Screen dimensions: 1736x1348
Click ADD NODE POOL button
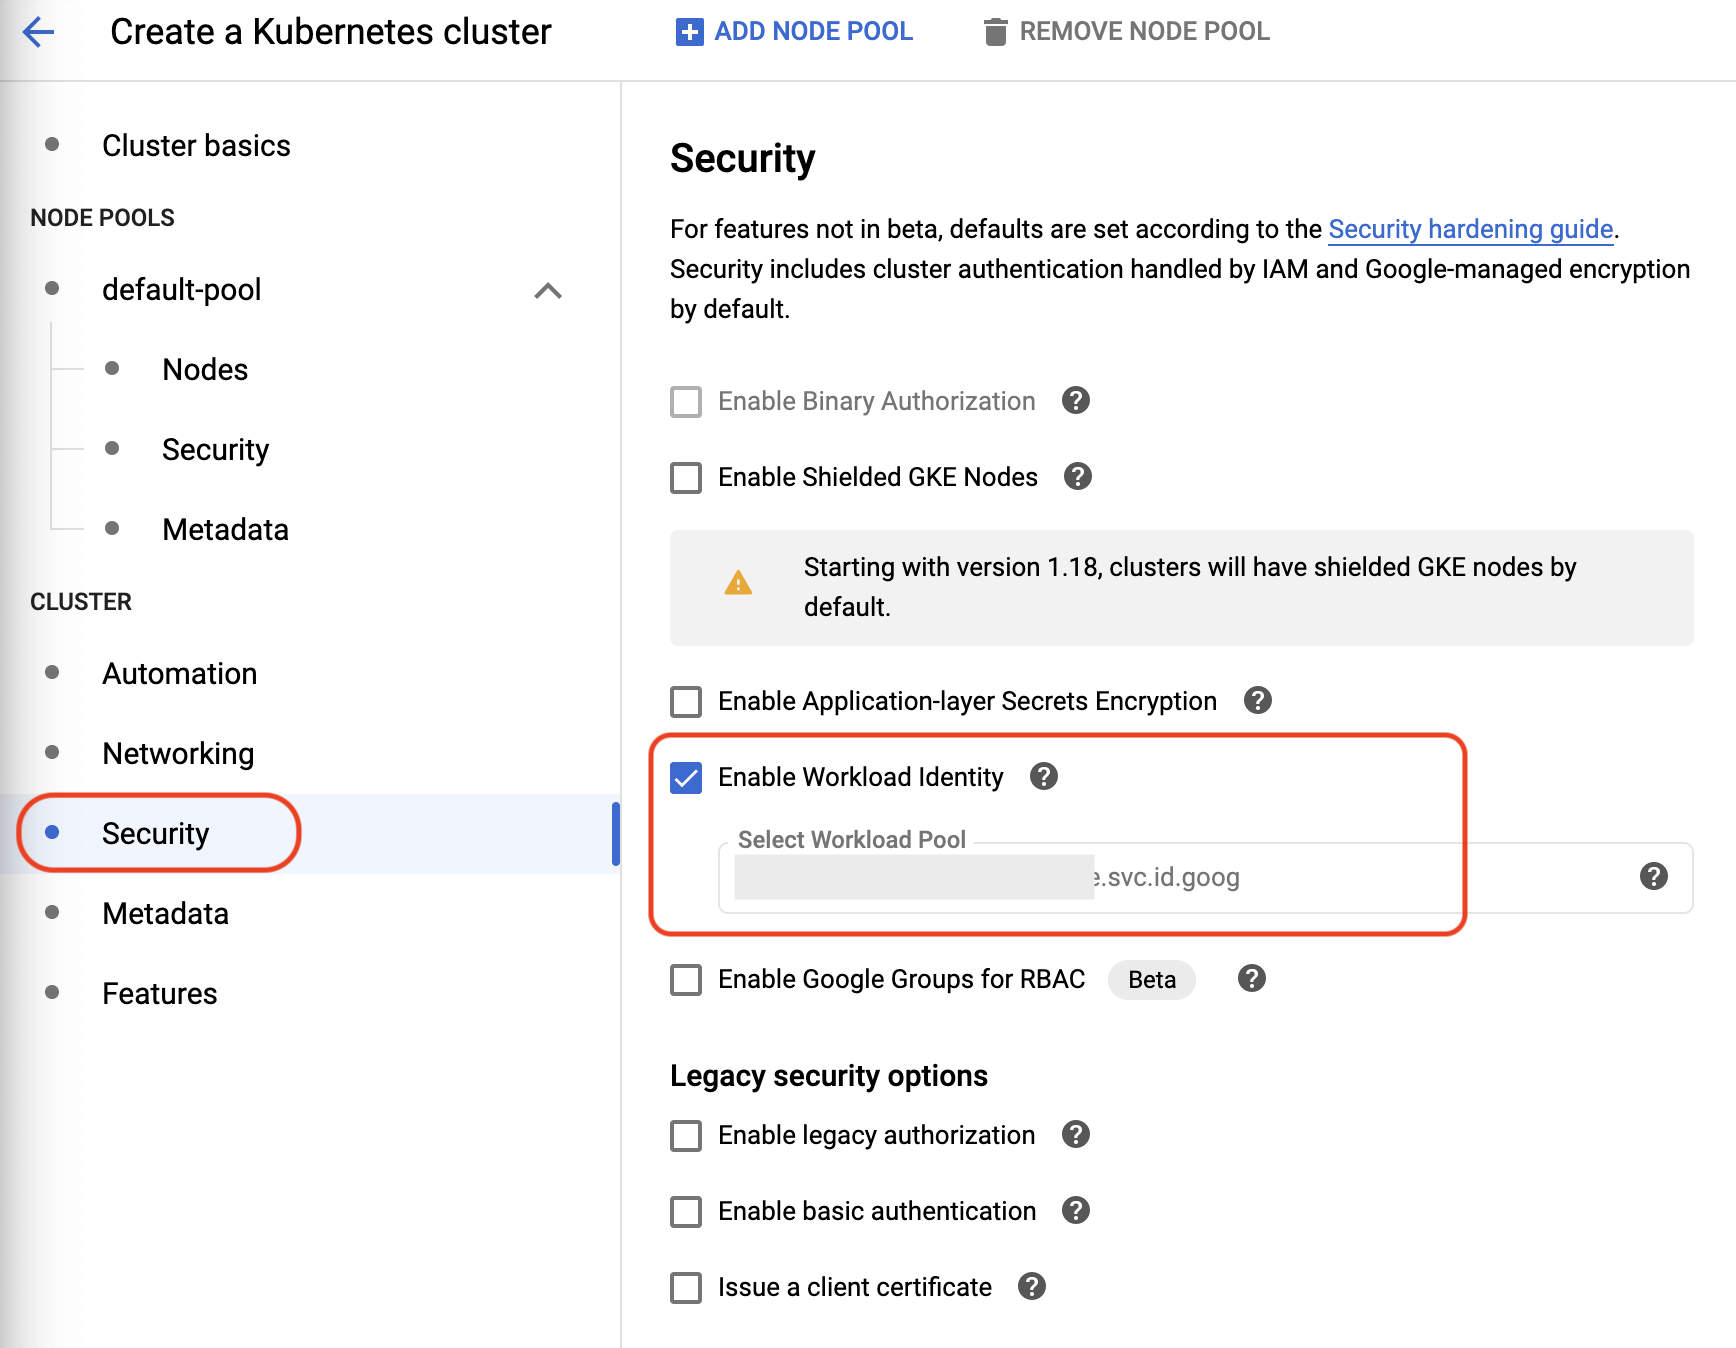[x=794, y=32]
